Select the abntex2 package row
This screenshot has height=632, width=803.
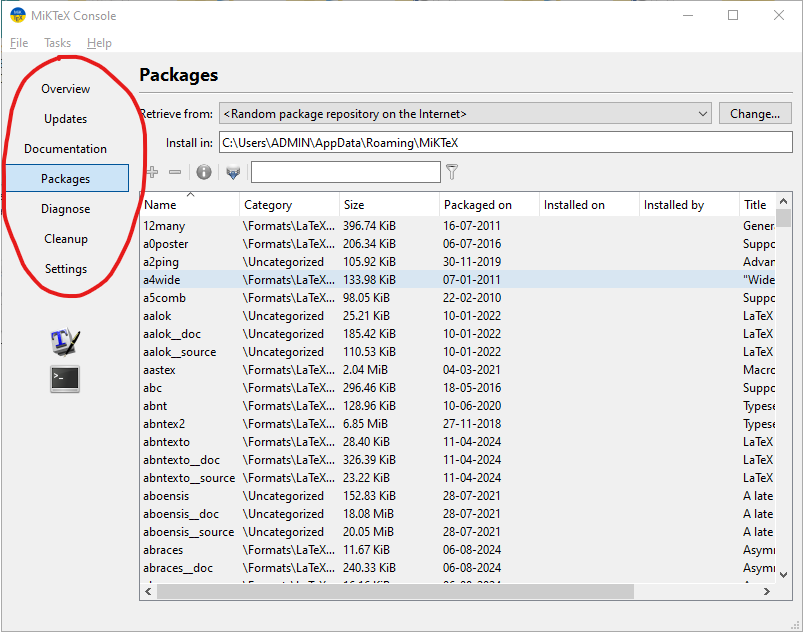[458, 424]
